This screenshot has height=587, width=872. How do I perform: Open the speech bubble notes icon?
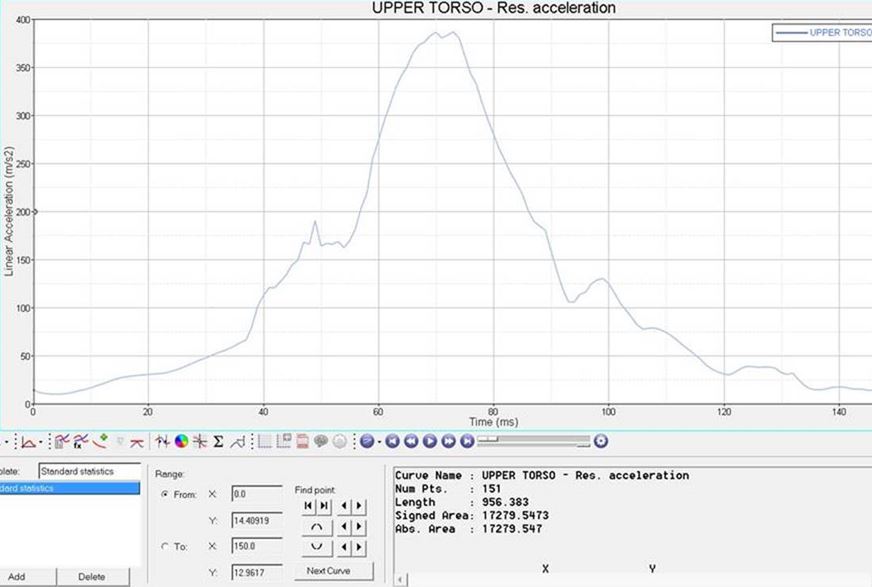[321, 442]
